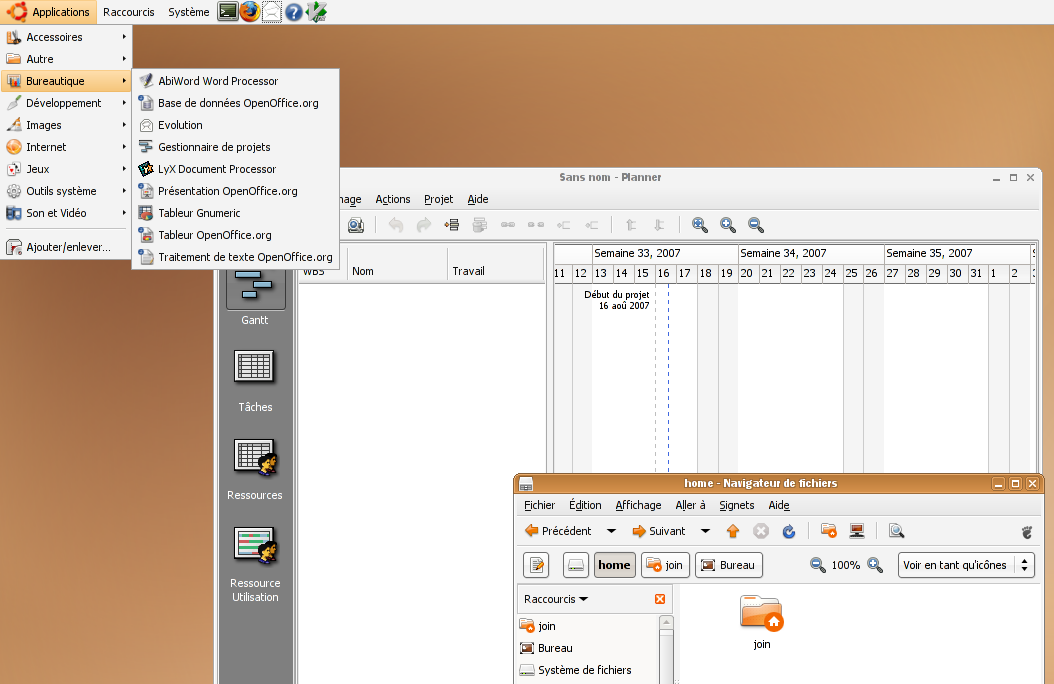Open 'Voir en tant qu'icônes' view selector
The image size is (1054, 684).
tap(966, 565)
